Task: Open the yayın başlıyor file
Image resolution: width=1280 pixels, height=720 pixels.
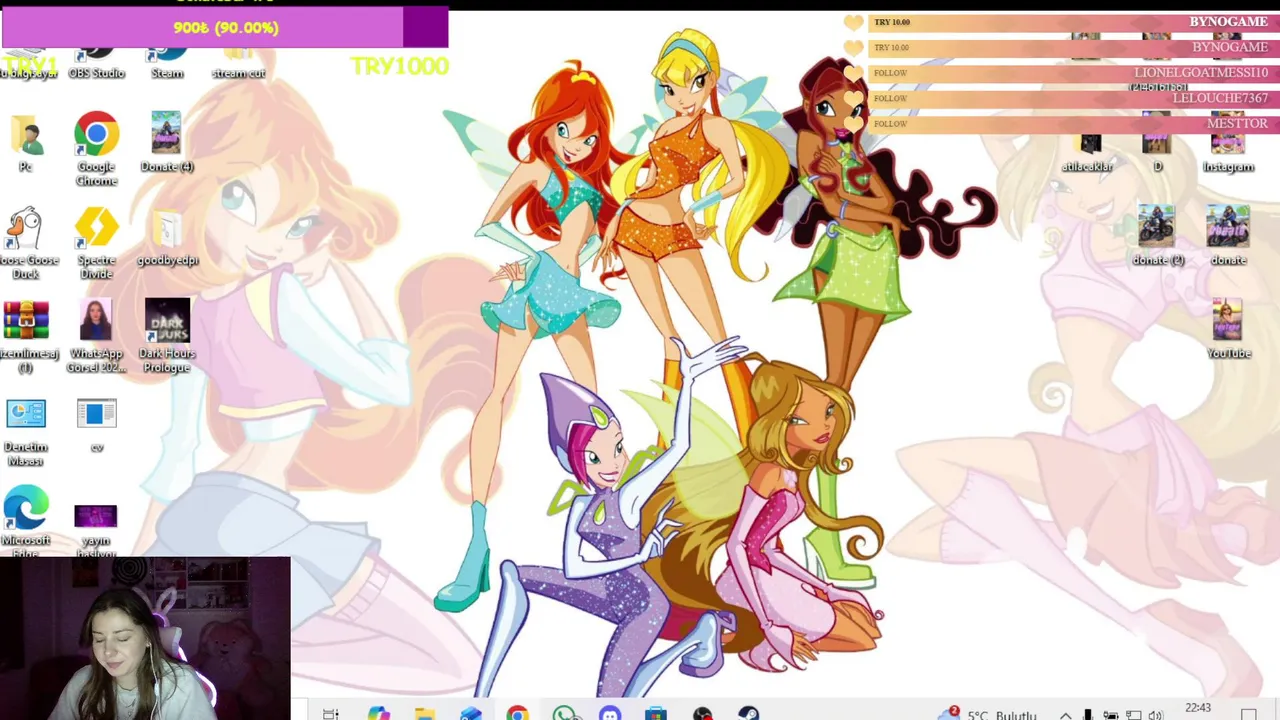Action: 96,529
